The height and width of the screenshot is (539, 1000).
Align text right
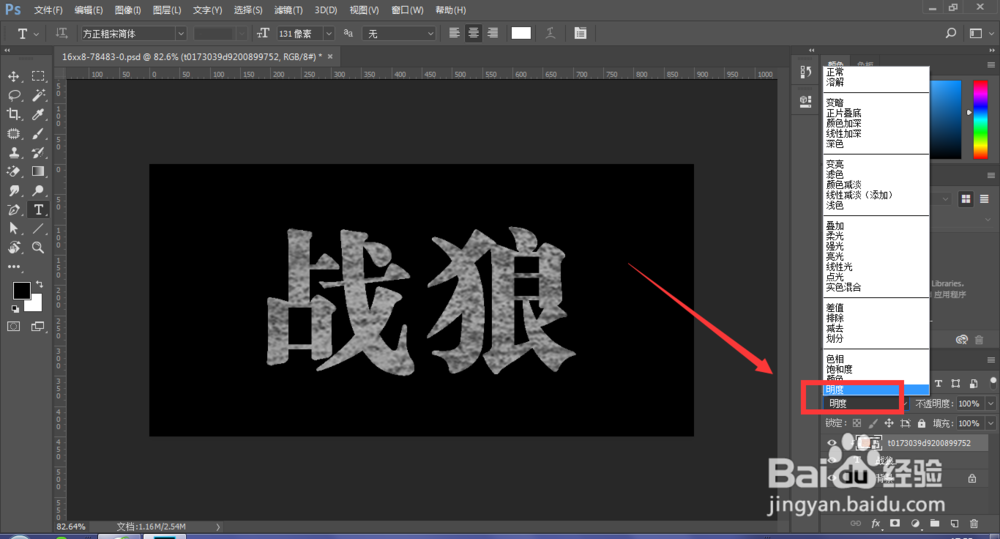[x=492, y=33]
